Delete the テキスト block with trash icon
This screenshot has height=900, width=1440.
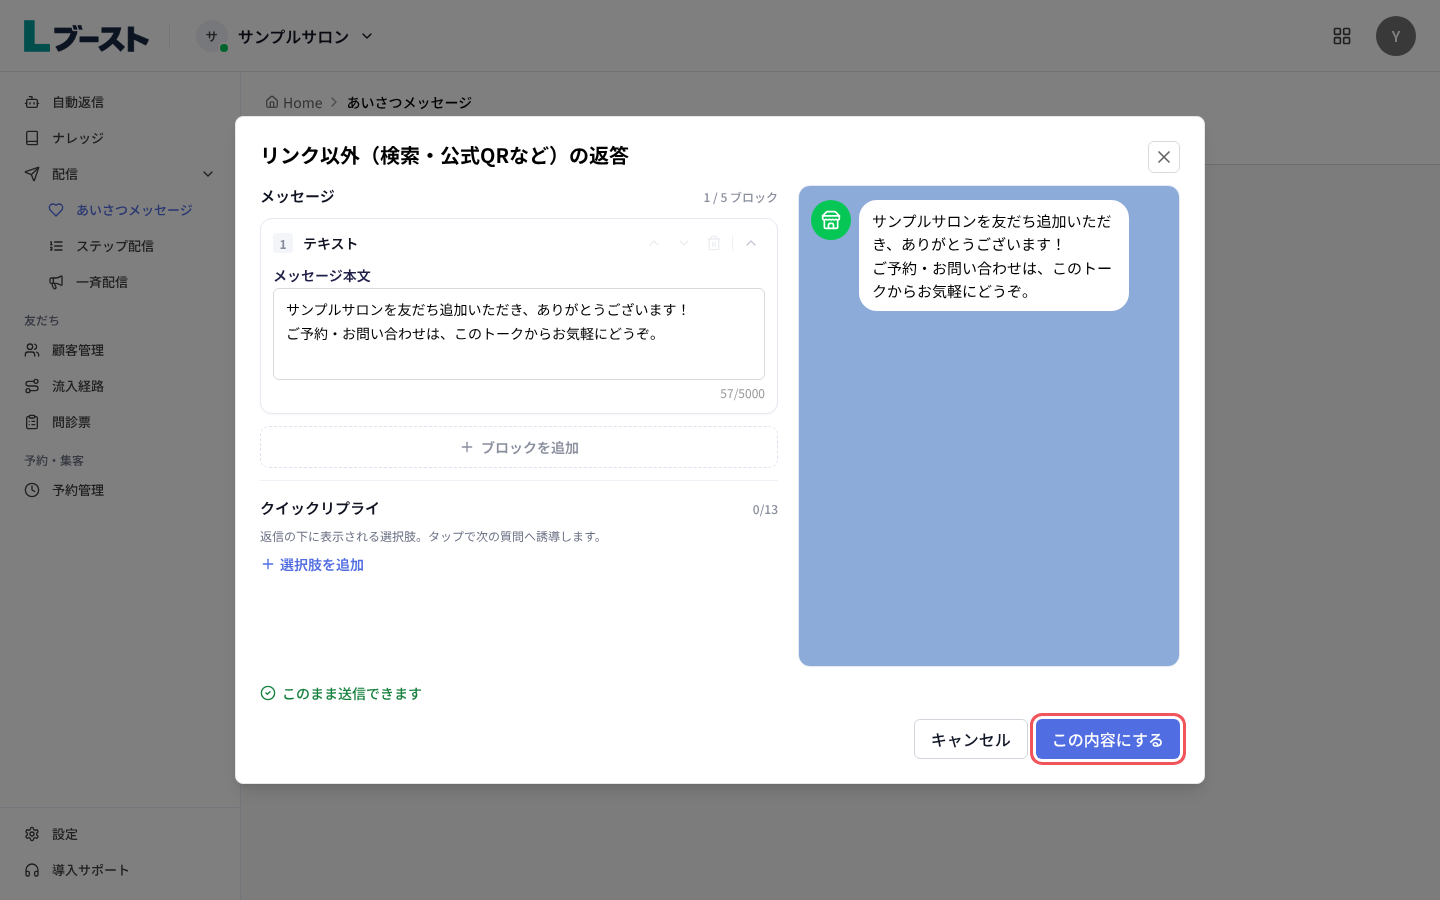click(714, 243)
